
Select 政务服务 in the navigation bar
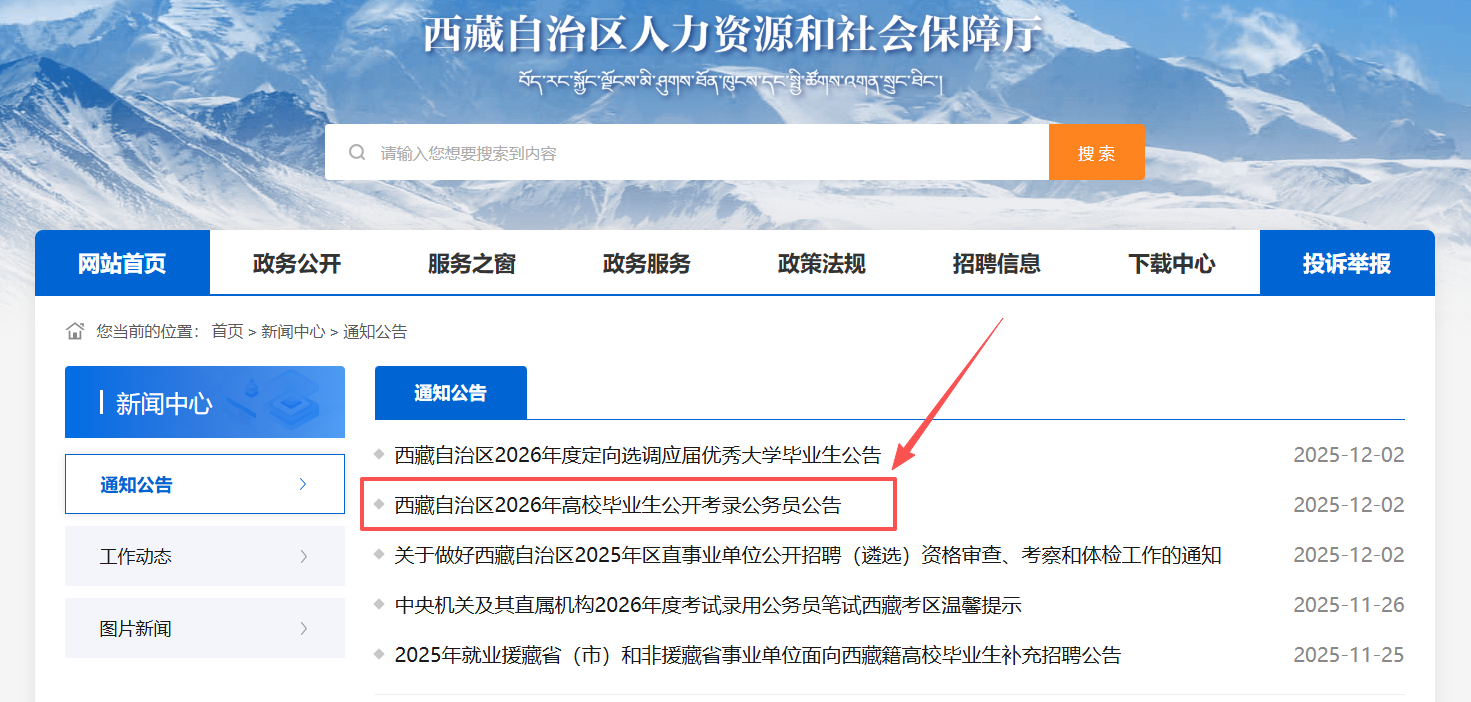(647, 264)
